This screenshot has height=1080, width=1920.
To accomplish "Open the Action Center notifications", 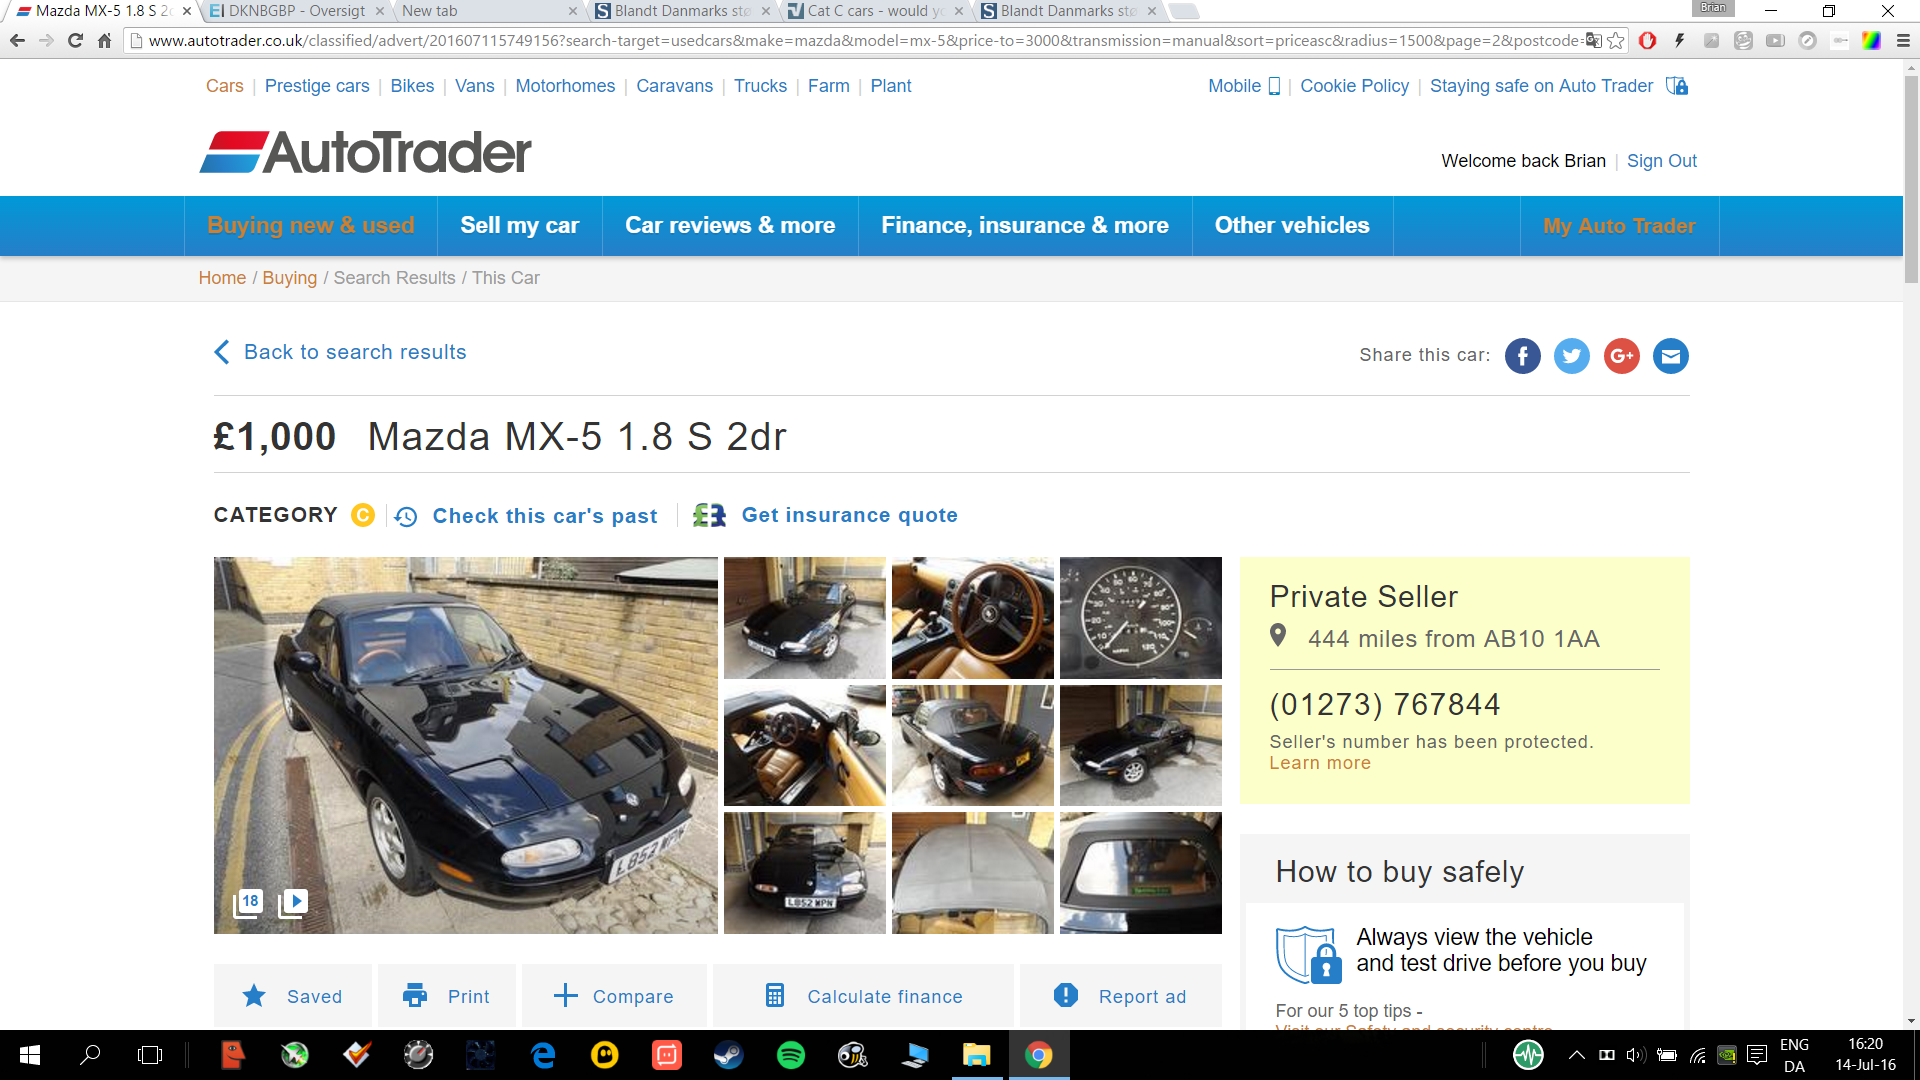I will coord(1757,1055).
